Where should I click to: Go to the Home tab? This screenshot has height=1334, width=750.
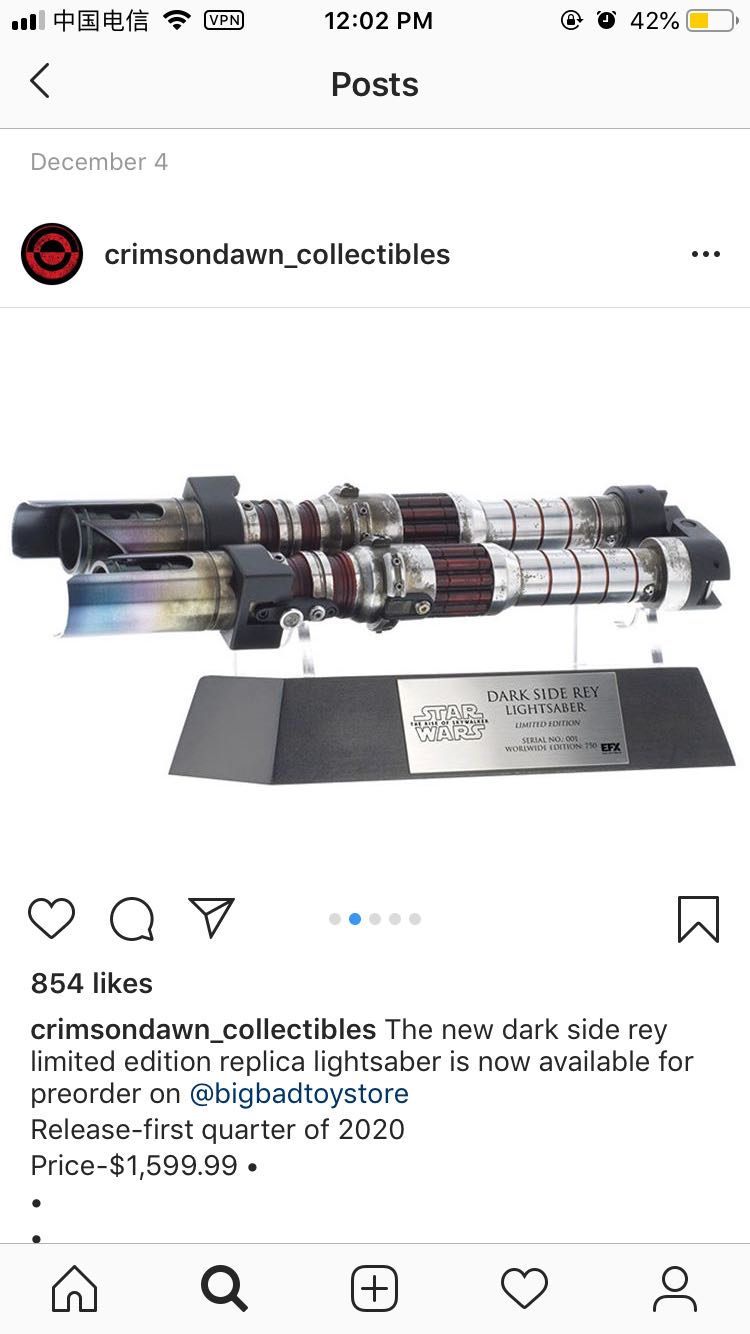click(75, 1288)
